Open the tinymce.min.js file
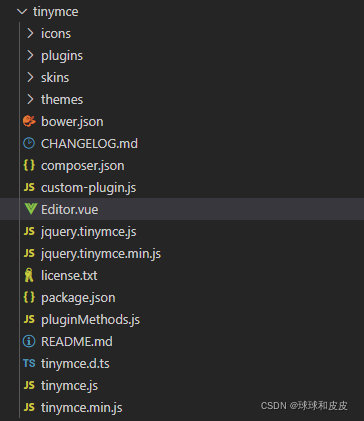The width and height of the screenshot is (364, 421). tap(82, 408)
